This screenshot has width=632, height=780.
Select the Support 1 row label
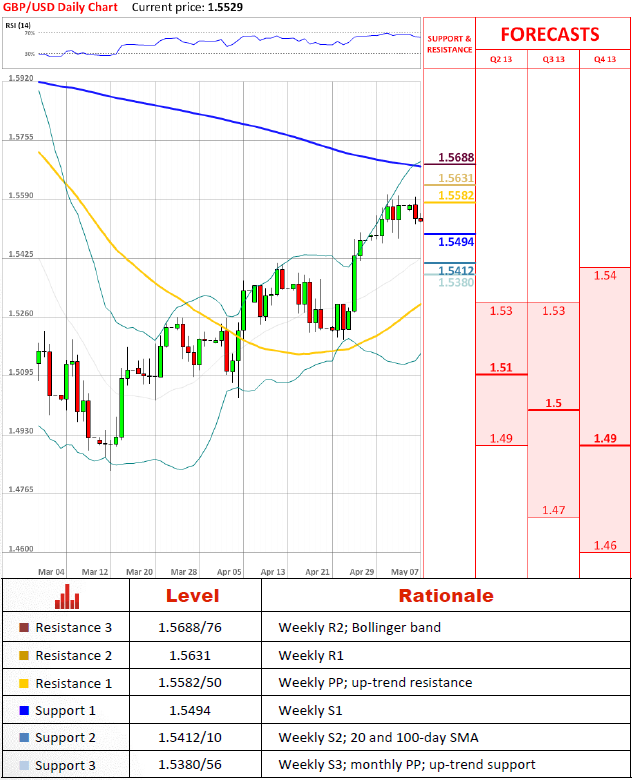pos(65,711)
